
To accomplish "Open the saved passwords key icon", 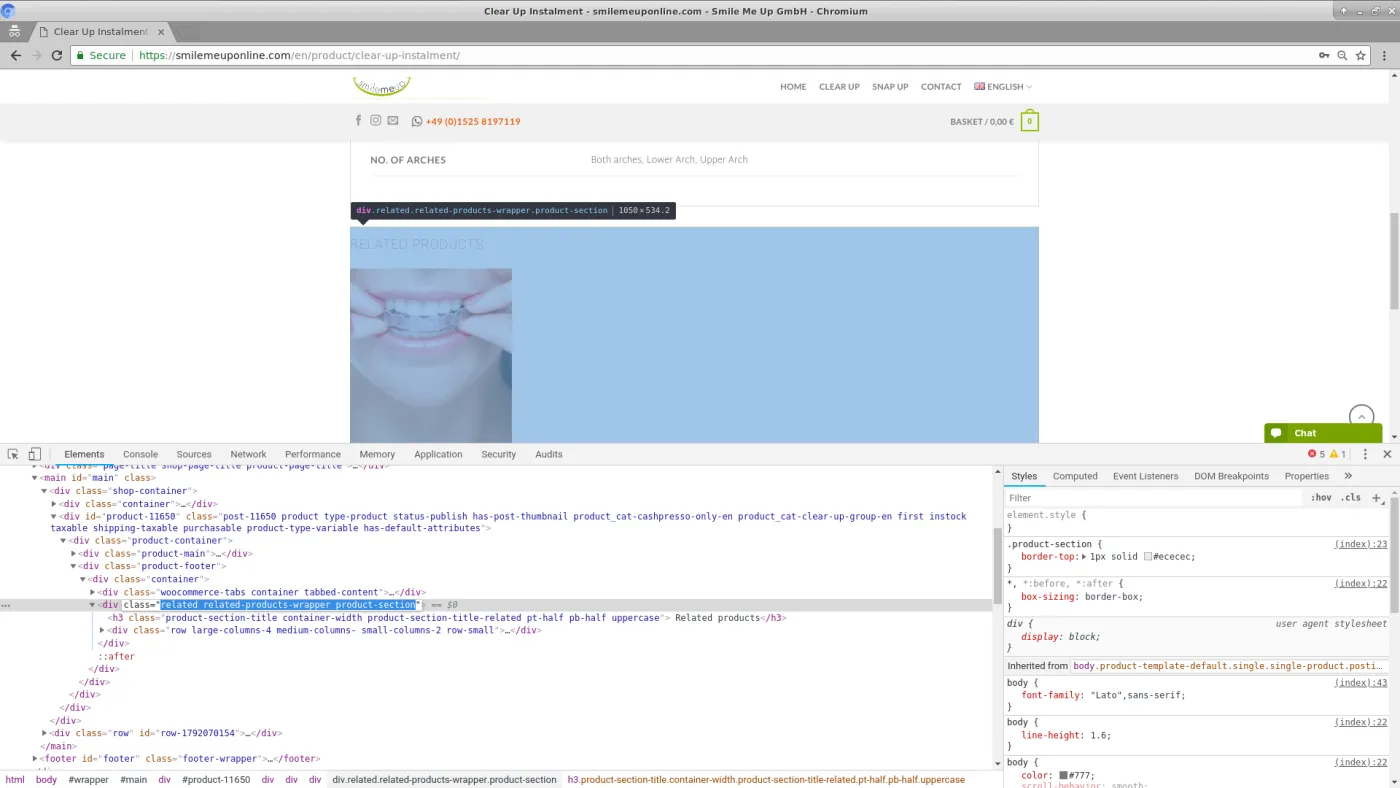I will 1324,56.
